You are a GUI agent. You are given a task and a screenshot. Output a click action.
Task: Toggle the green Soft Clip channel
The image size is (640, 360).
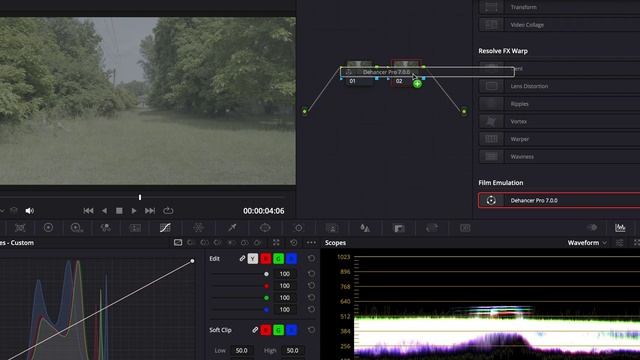pyautogui.click(x=278, y=330)
